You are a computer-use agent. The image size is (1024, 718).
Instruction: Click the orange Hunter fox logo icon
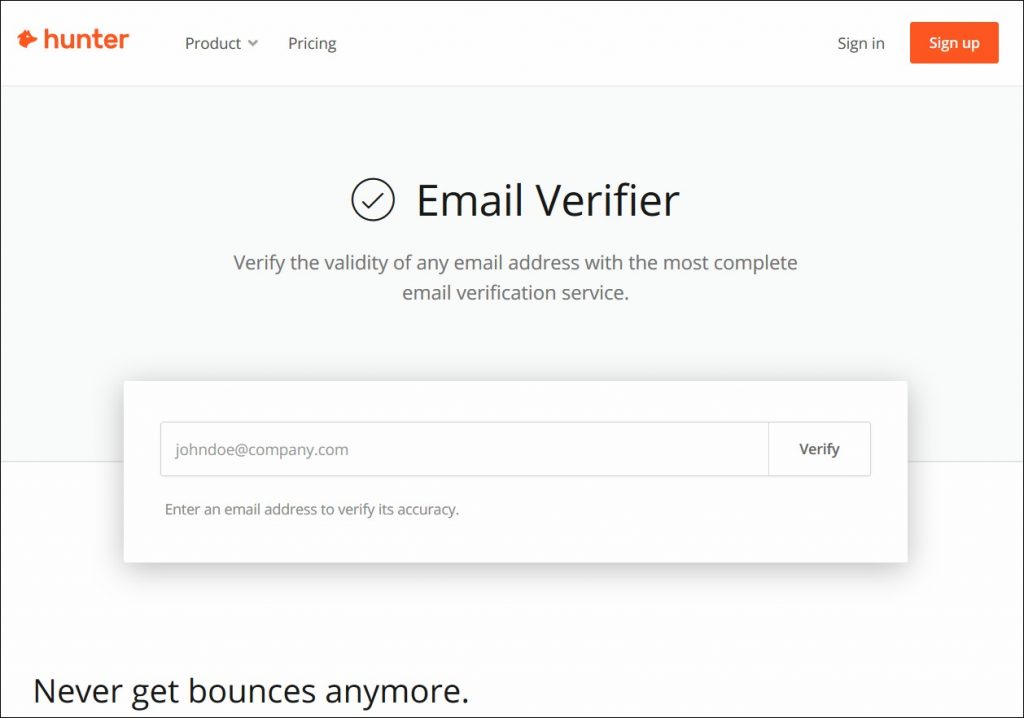27,40
